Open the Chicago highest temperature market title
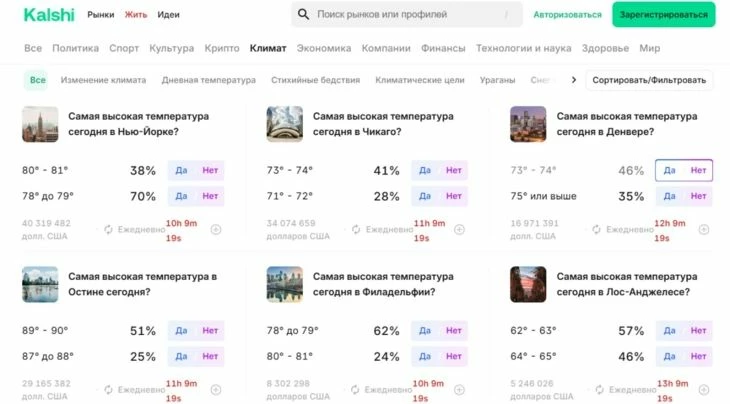This screenshot has height=404, width=730. (x=383, y=124)
